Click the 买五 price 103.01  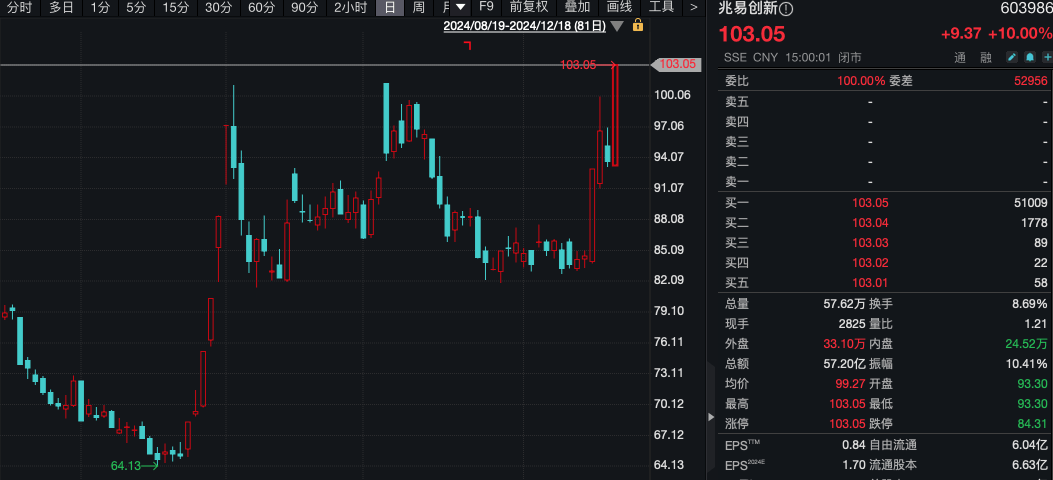click(x=870, y=283)
